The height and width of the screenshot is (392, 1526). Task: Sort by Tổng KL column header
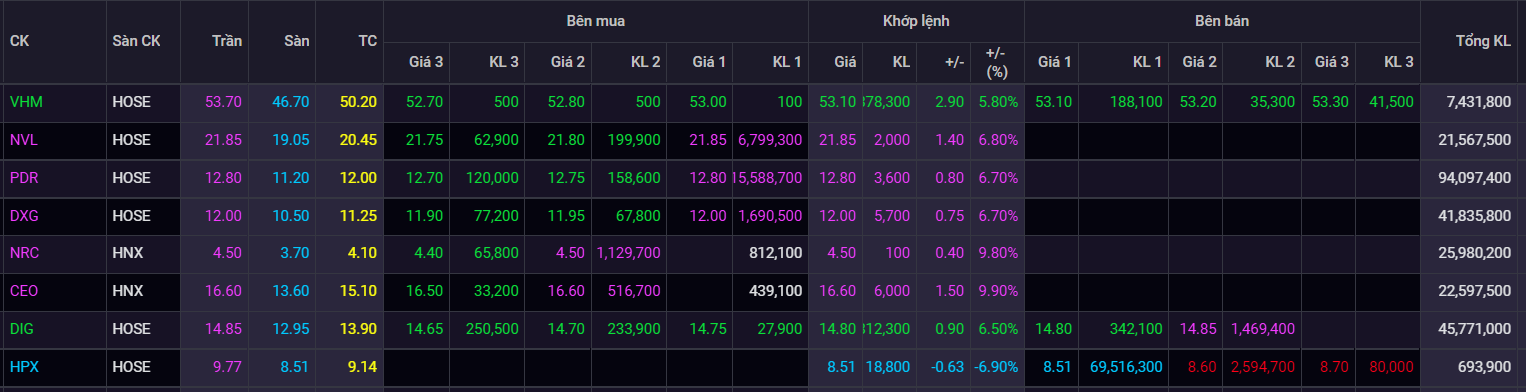coord(1482,41)
